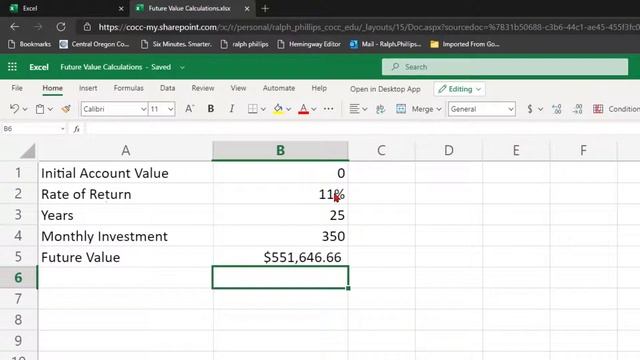Click the Paste clipboard icon
The width and height of the screenshot is (640, 360).
coord(40,109)
